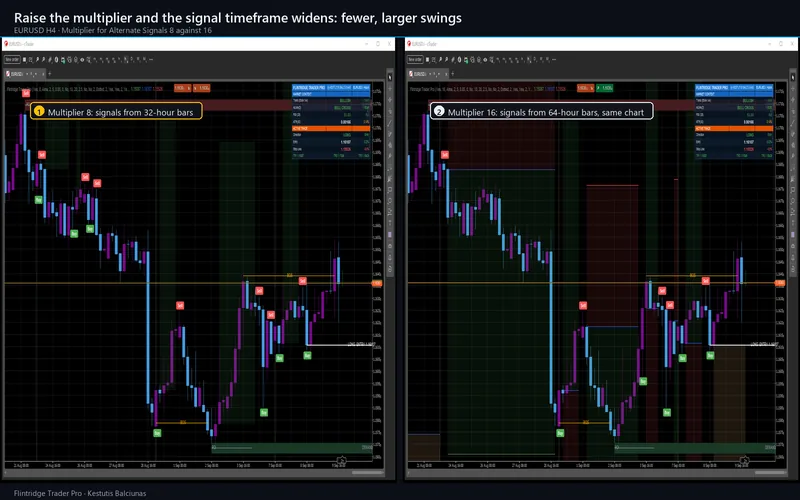Click the scroll-to-latest icon at left chart's bottom corner

click(x=341, y=461)
